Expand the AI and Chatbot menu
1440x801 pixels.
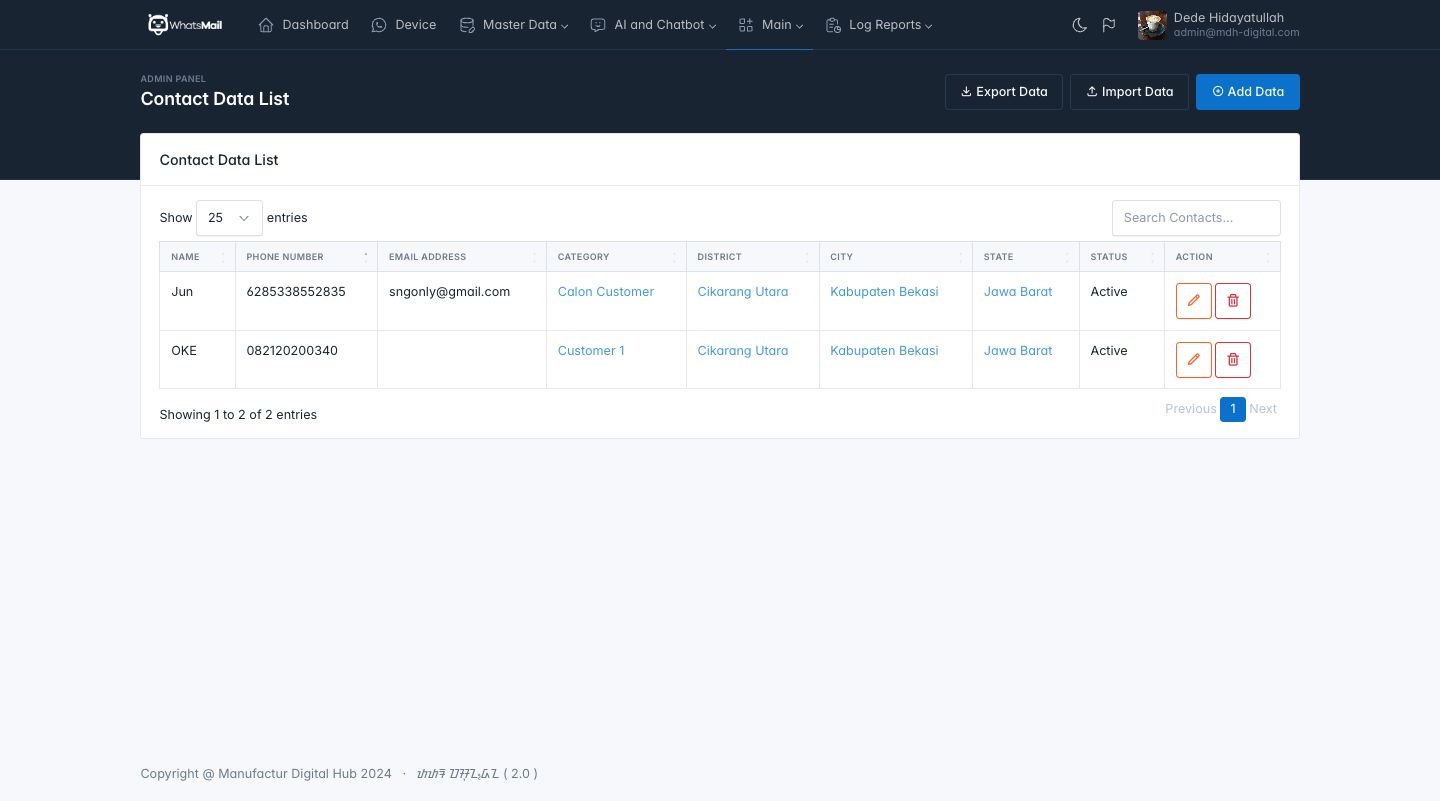(653, 25)
